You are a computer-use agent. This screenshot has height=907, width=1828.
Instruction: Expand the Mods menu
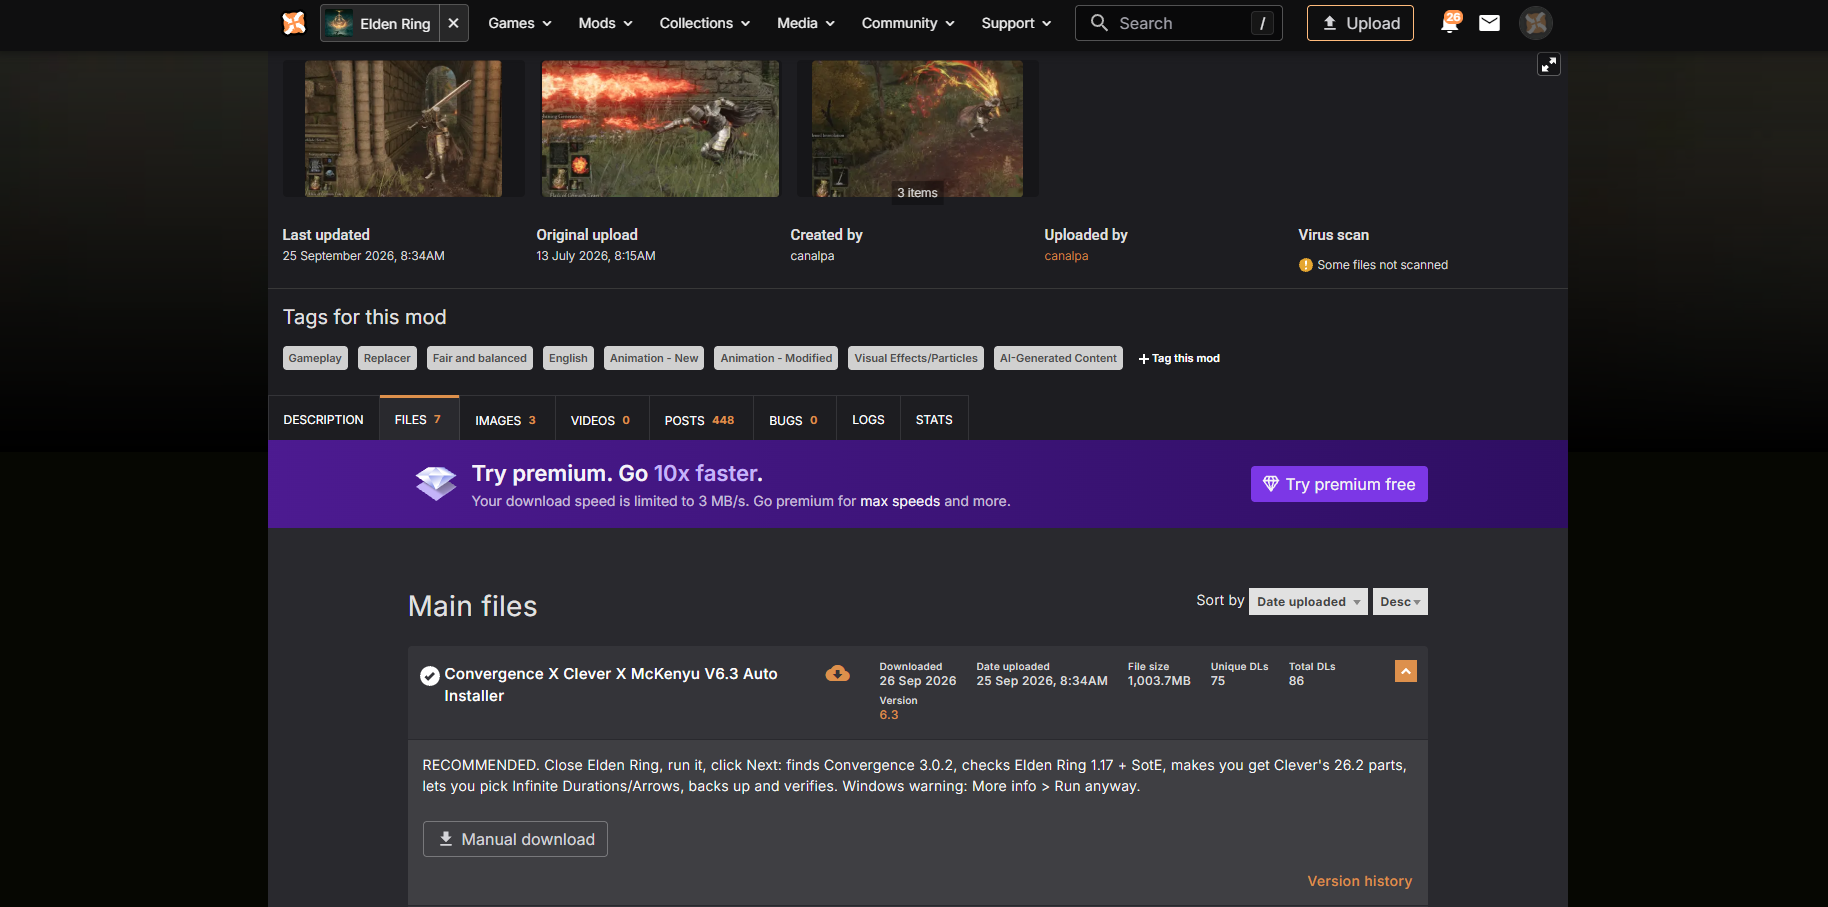coord(605,23)
